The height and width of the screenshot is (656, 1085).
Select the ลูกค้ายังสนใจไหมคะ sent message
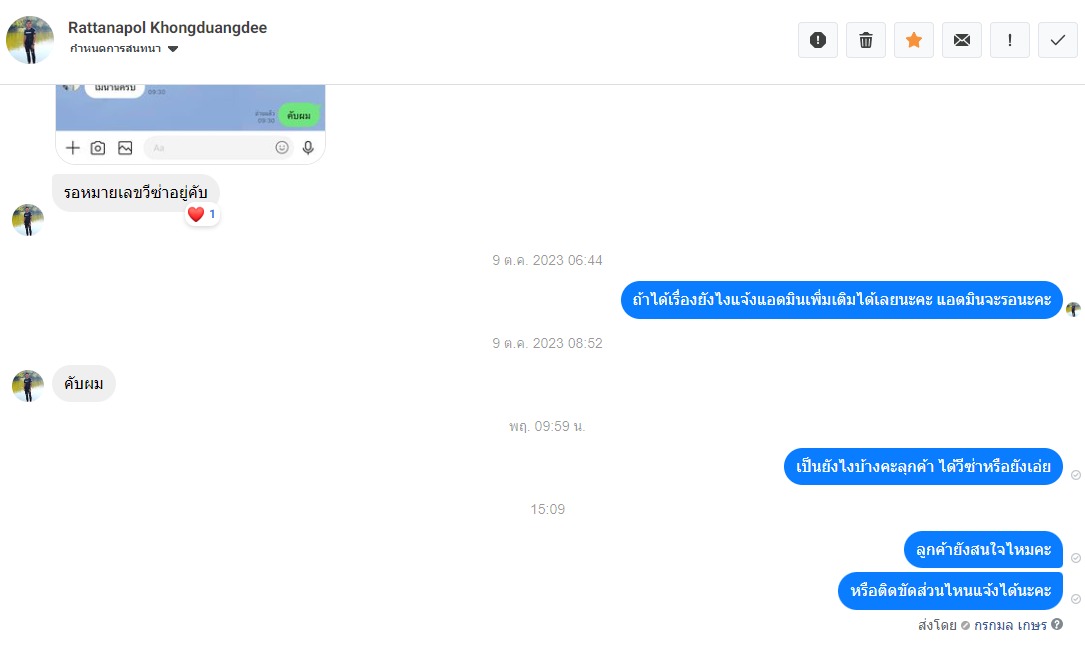(983, 549)
